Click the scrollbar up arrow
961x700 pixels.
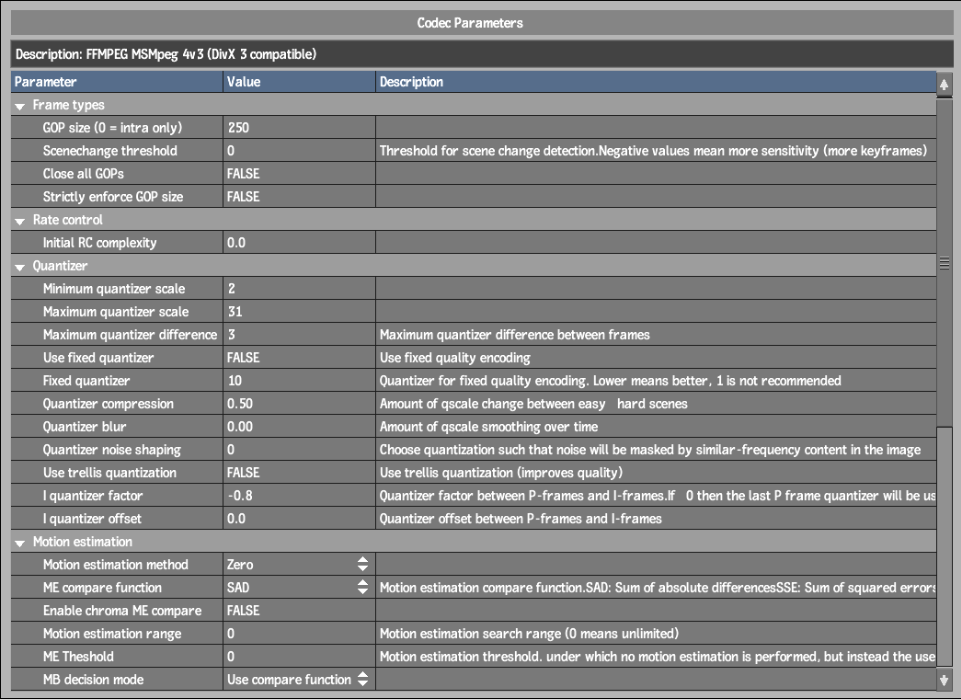click(944, 85)
